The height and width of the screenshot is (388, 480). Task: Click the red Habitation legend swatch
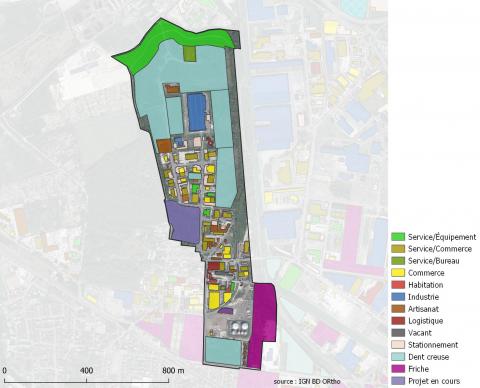tap(398, 285)
